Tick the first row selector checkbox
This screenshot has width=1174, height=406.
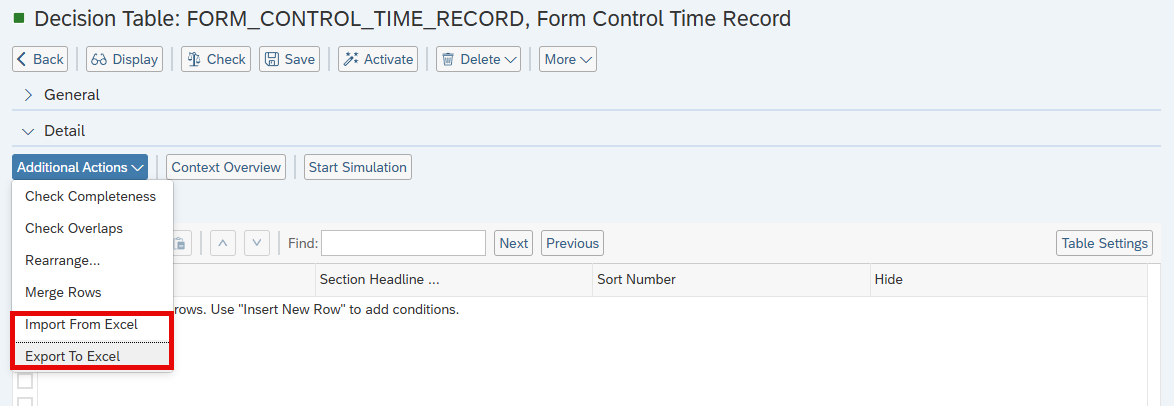[x=25, y=381]
